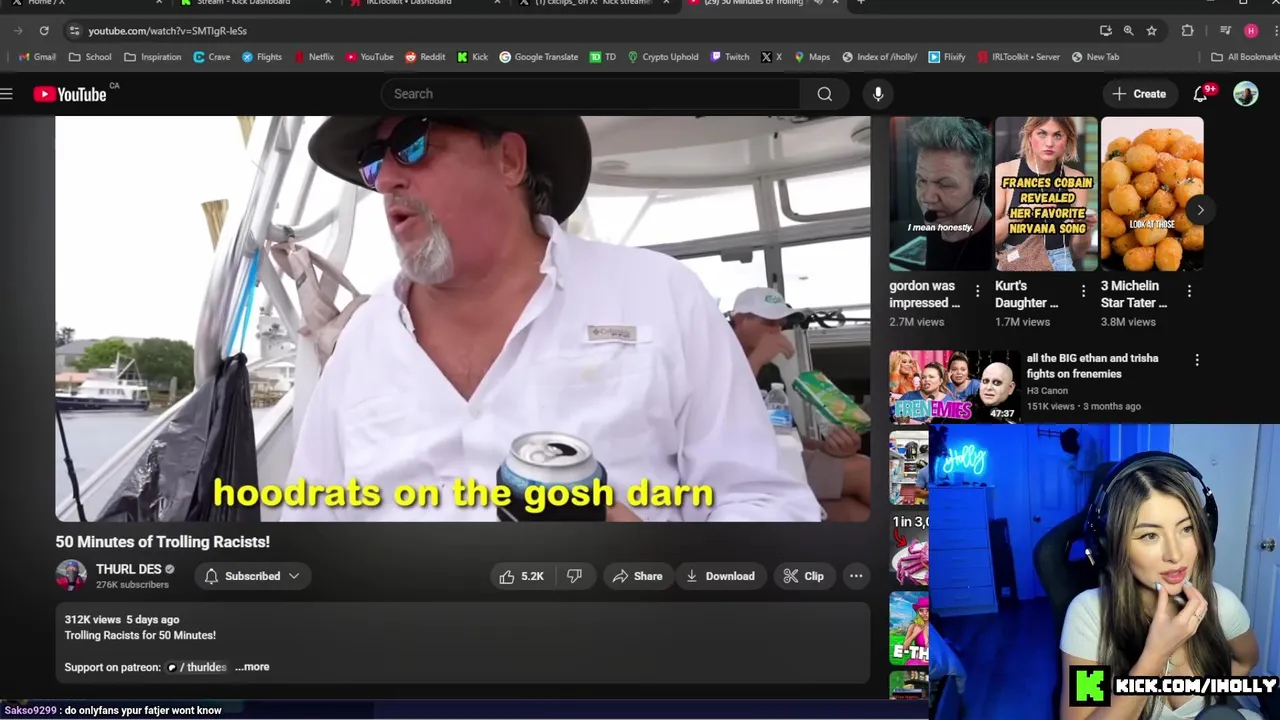
Task: Open a new browser tab with plus
Action: [x=860, y=3]
